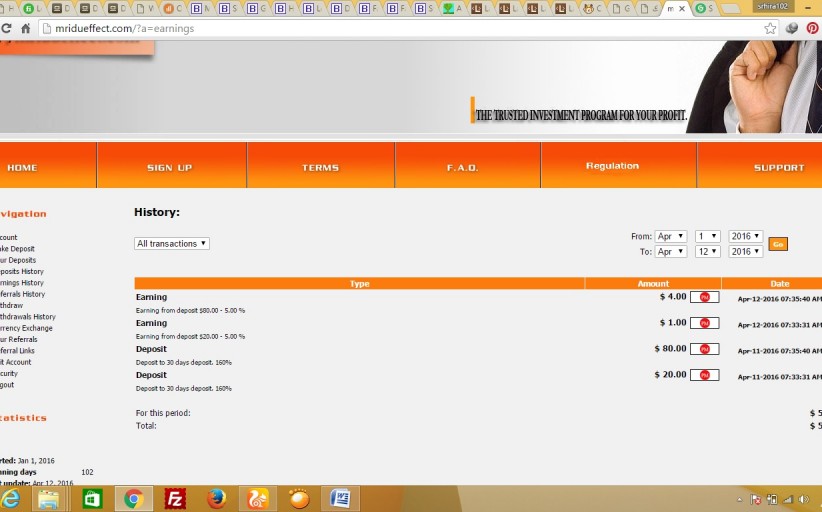The image size is (822, 512).
Task: Open the From month dropdown
Action: [670, 236]
